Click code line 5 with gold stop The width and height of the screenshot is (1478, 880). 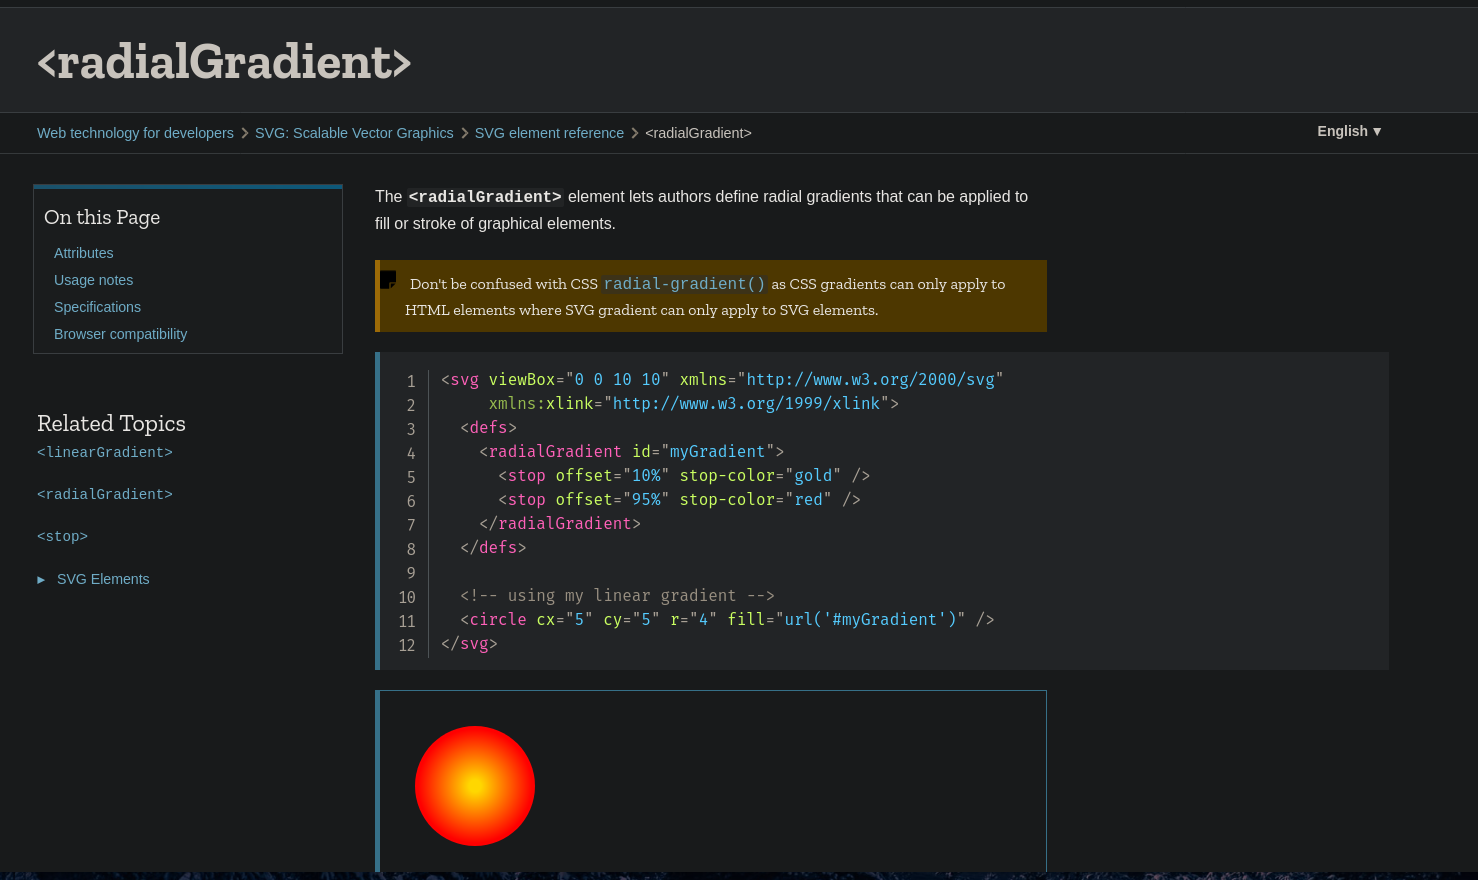(684, 476)
